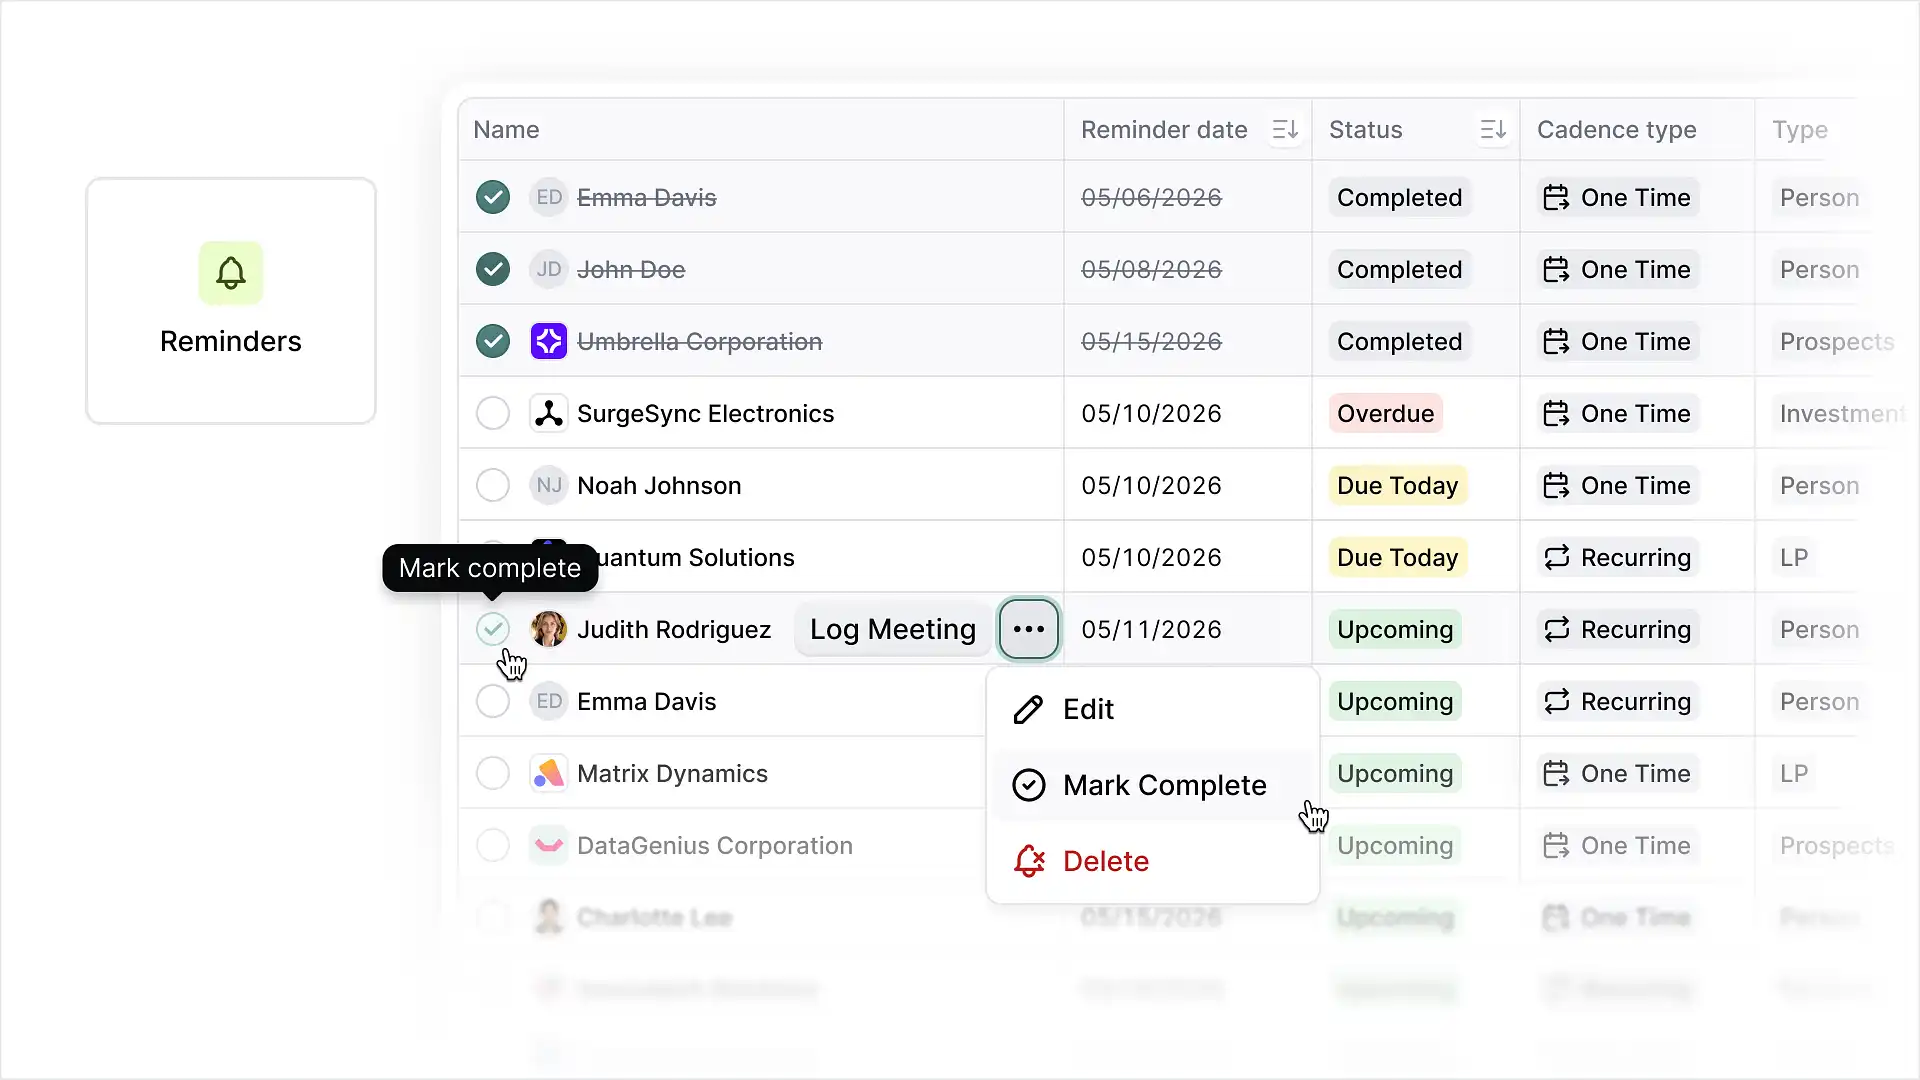1920x1080 pixels.
Task: Uncheck the completed John Doe reminder
Action: tap(493, 269)
